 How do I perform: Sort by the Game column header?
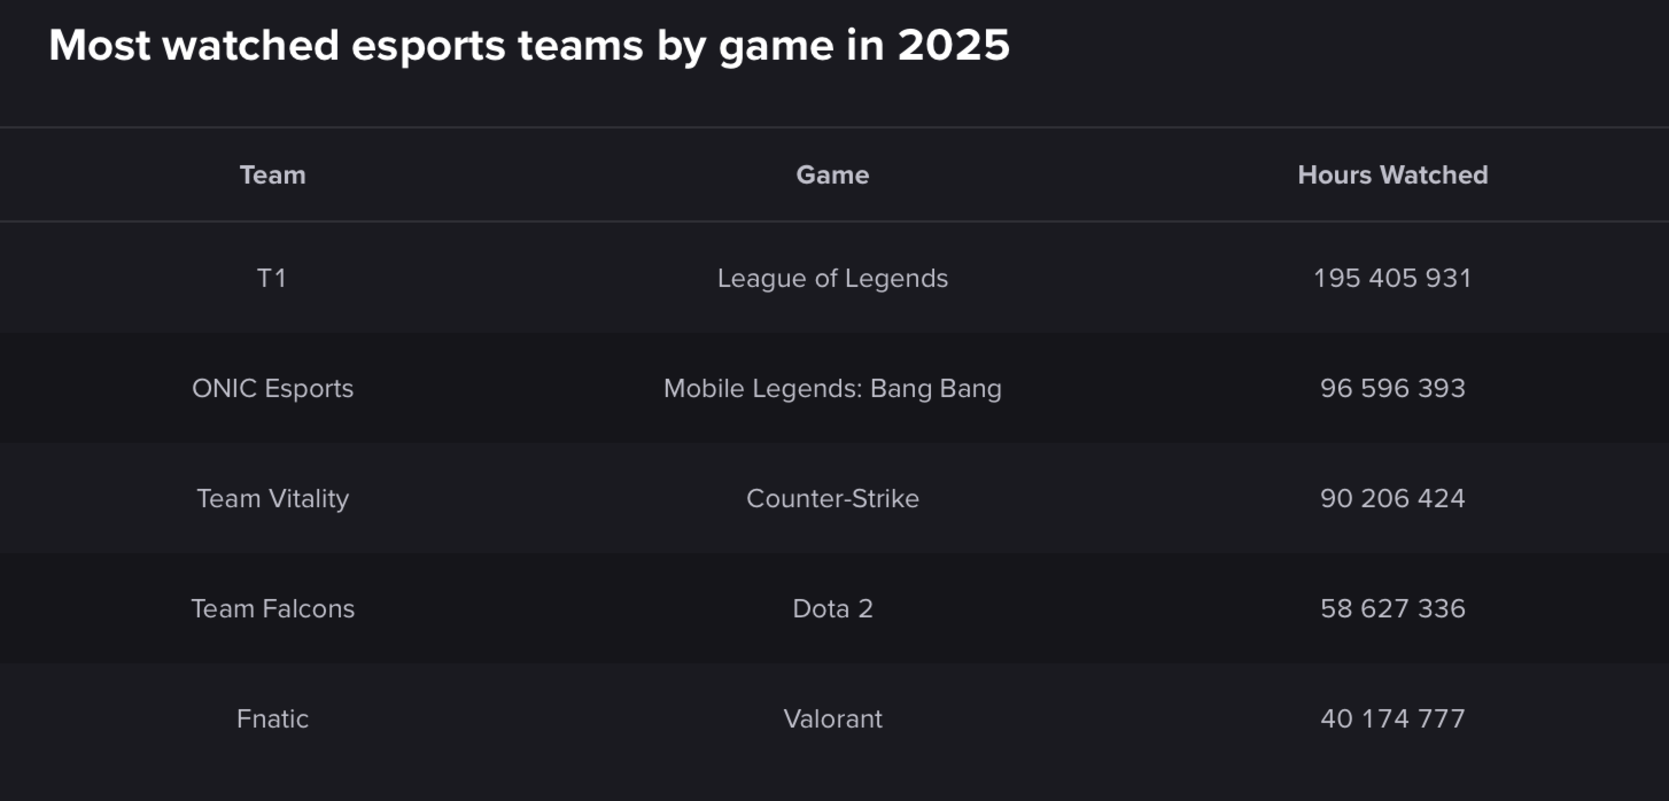tap(832, 175)
